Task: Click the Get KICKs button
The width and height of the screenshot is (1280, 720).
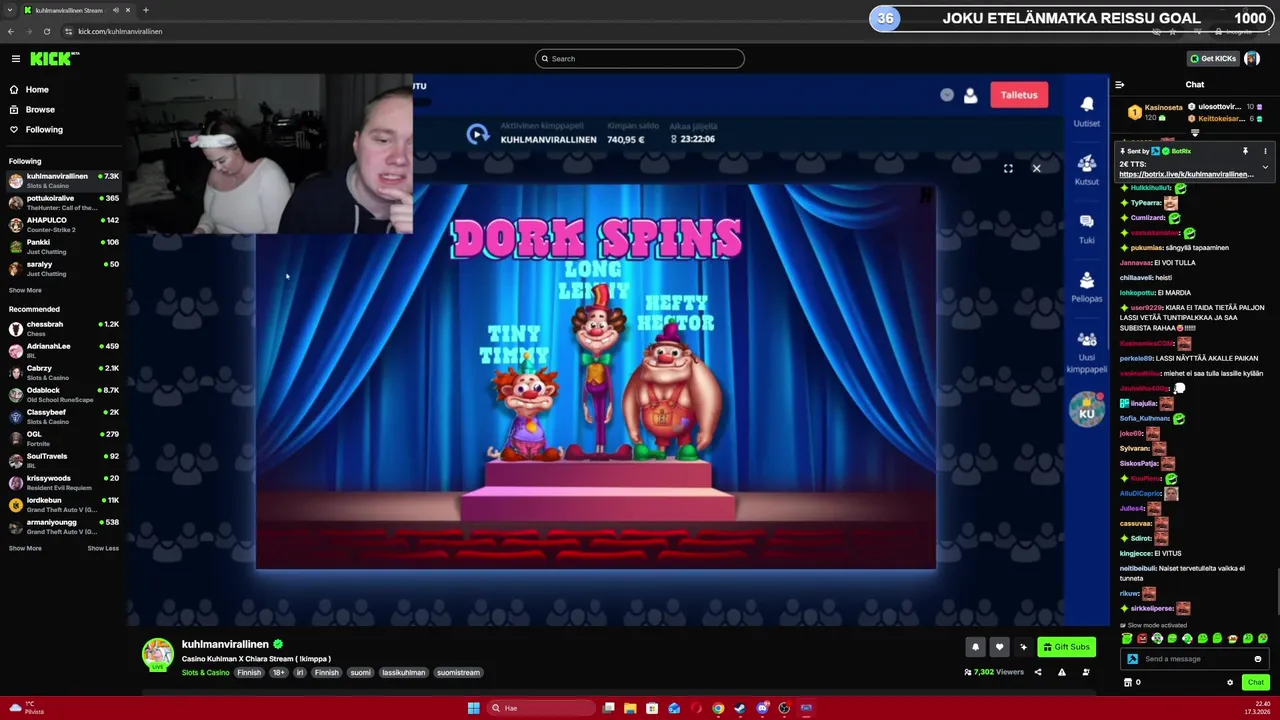Action: click(x=1213, y=59)
